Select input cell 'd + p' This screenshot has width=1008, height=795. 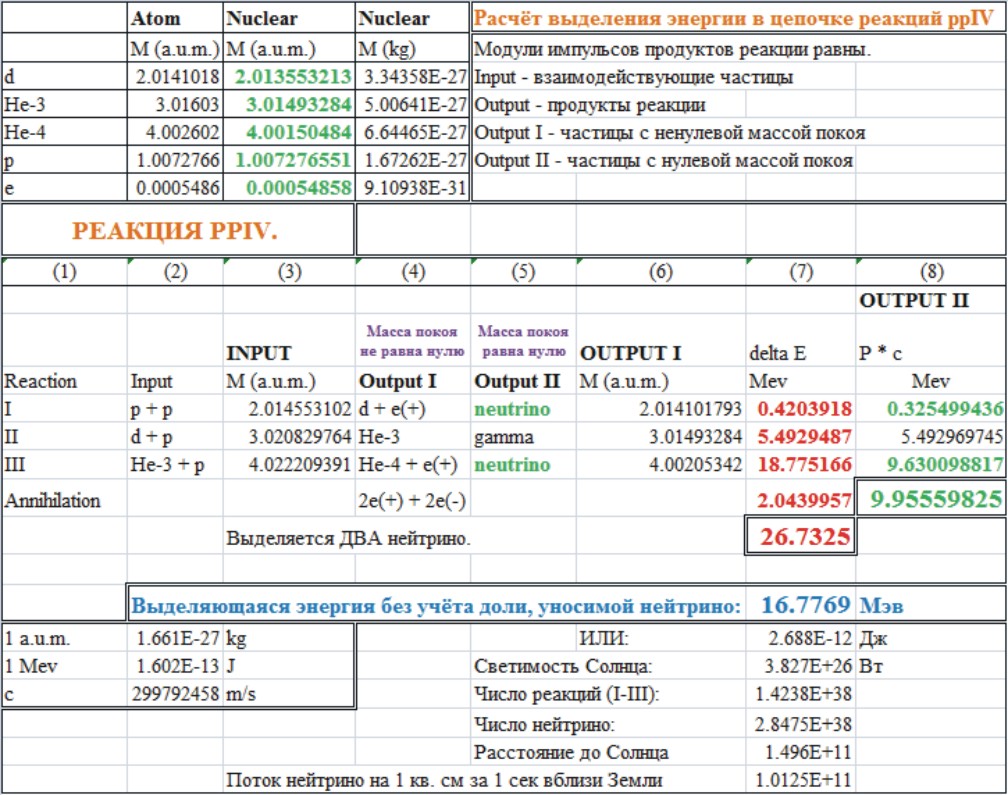point(176,437)
